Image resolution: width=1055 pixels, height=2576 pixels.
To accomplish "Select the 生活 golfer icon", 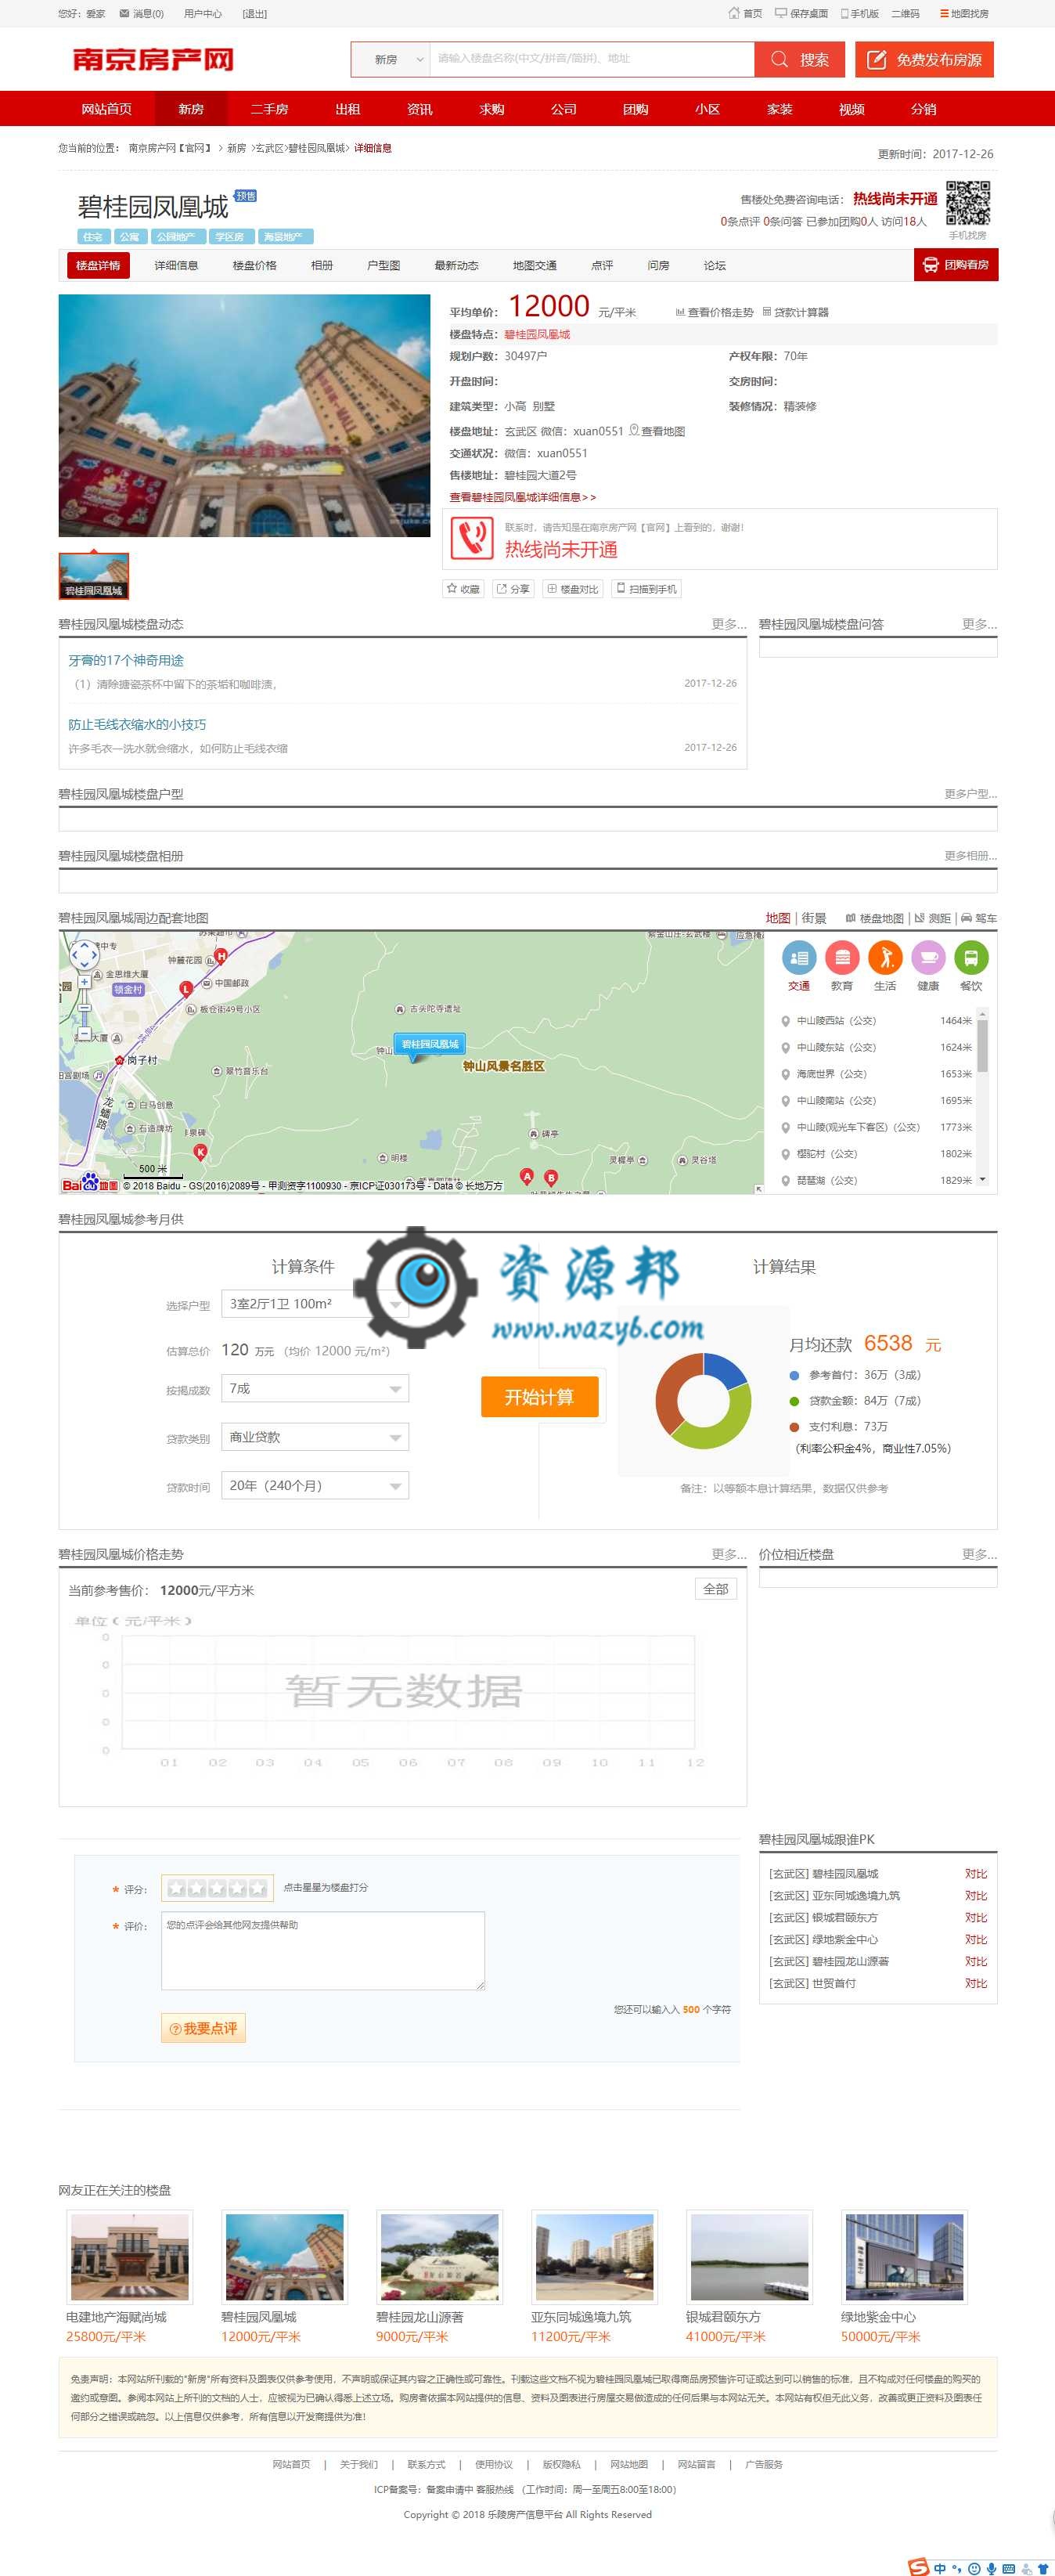I will coord(885,958).
